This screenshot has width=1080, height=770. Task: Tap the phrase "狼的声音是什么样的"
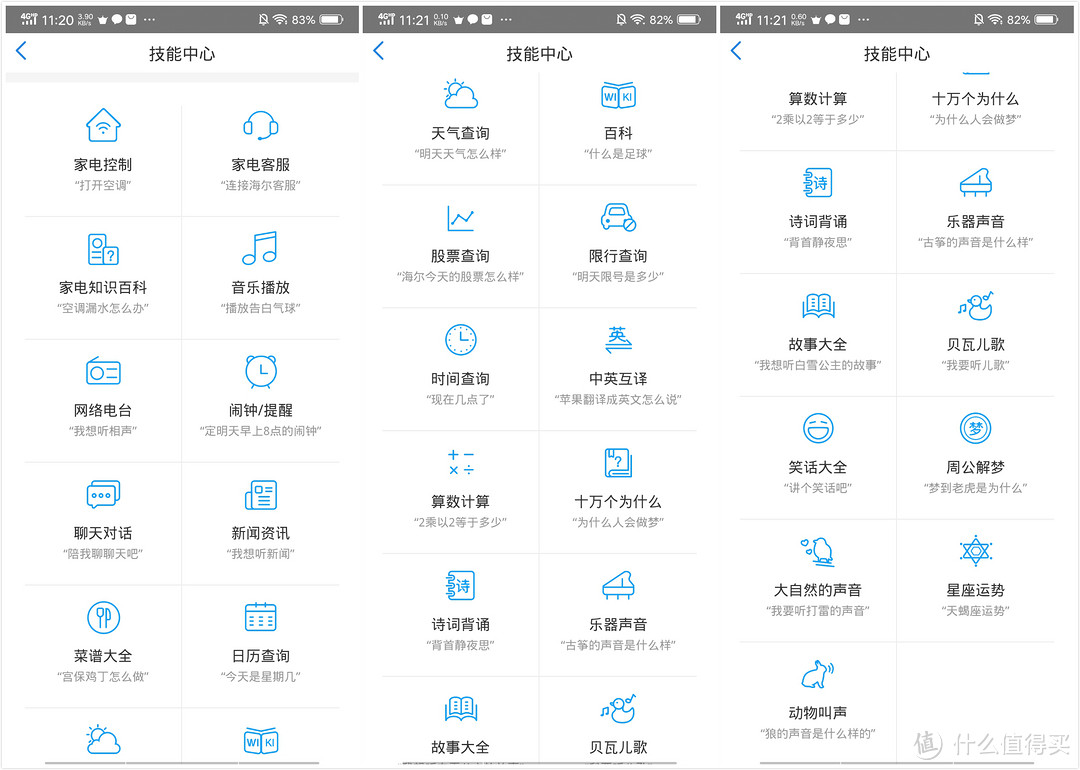click(x=818, y=733)
